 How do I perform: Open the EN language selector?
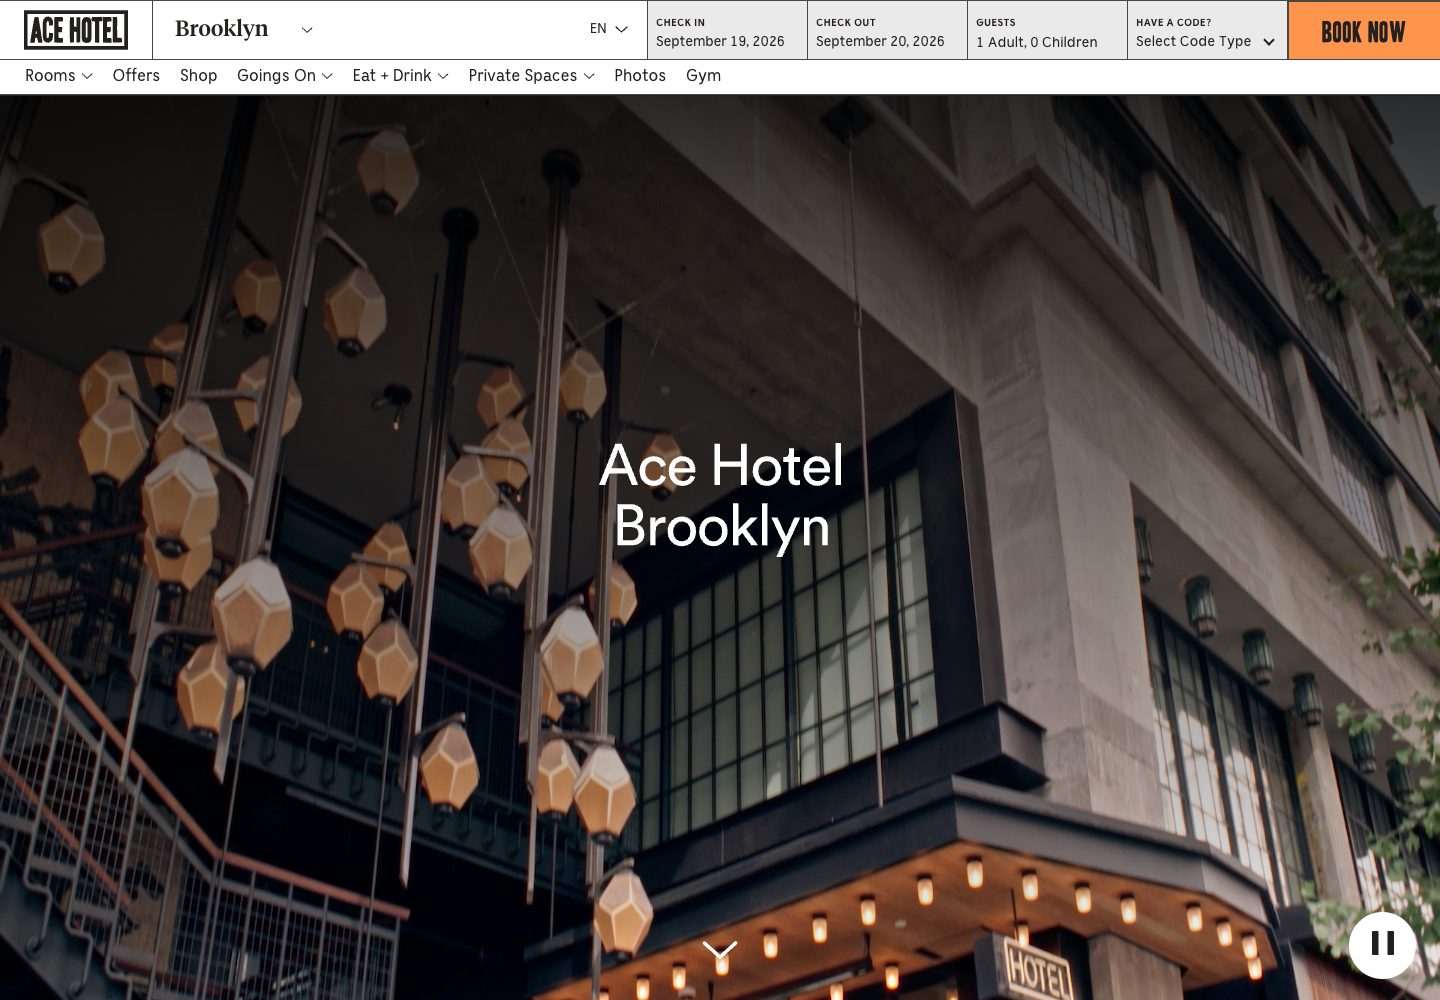point(608,29)
